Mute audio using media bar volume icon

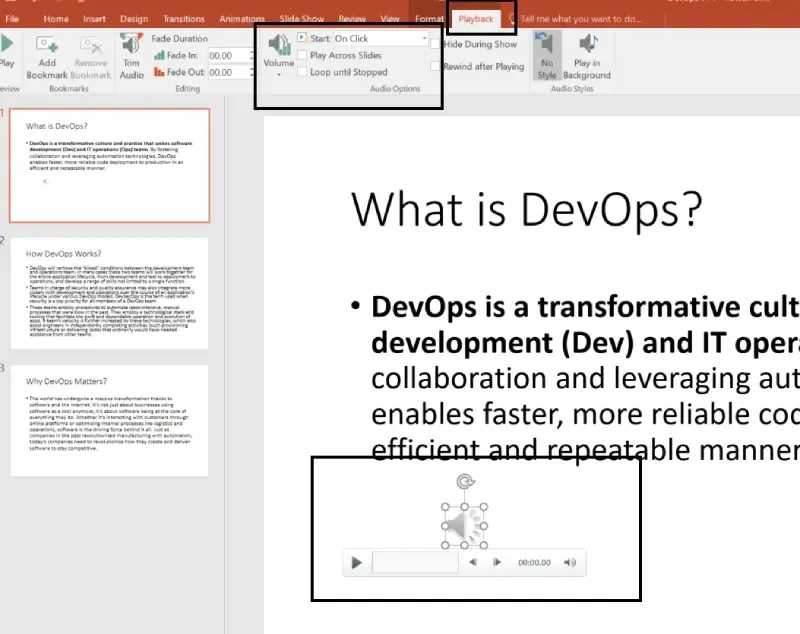tap(570, 562)
